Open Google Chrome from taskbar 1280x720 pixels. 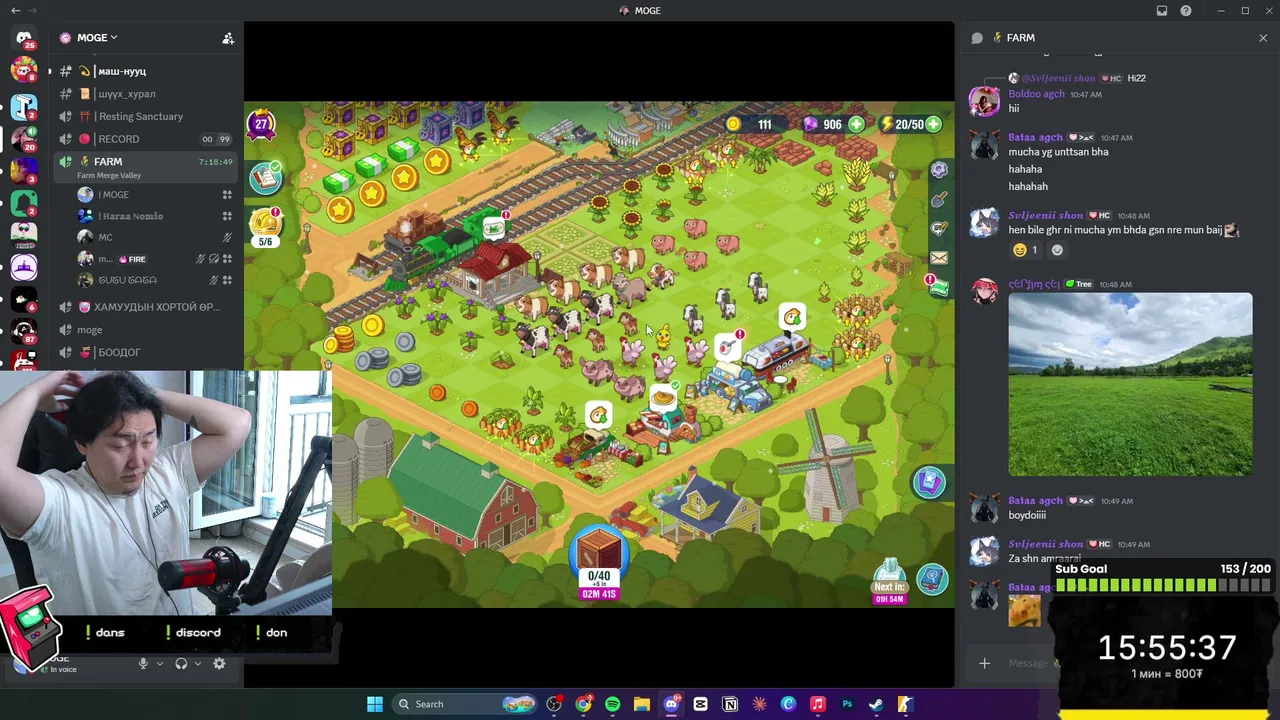[x=584, y=704]
